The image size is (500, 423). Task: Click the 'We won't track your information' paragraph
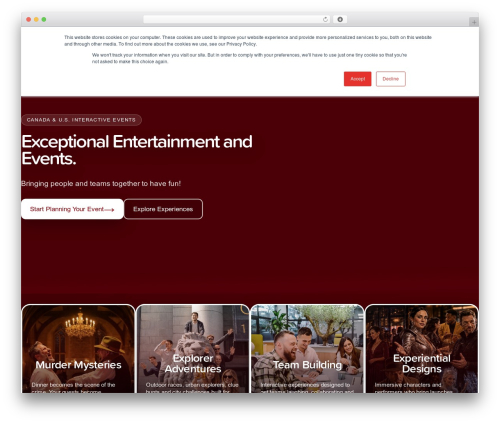[249, 58]
